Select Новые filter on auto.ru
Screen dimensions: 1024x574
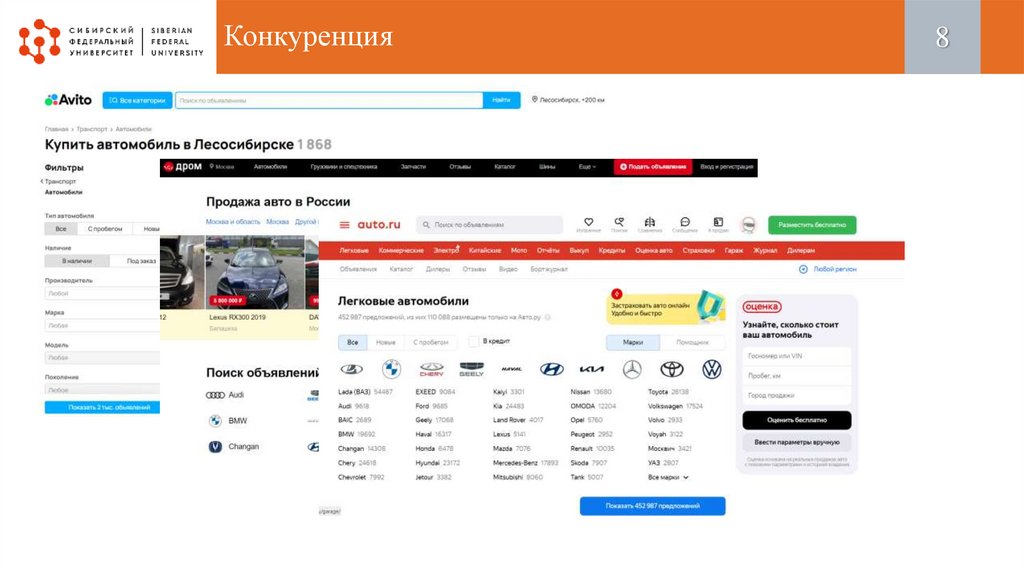[x=385, y=342]
